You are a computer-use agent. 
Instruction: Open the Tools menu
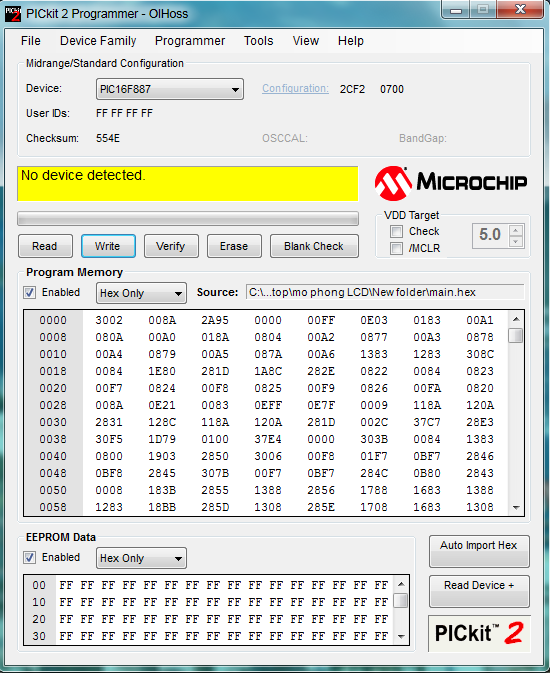click(x=259, y=41)
